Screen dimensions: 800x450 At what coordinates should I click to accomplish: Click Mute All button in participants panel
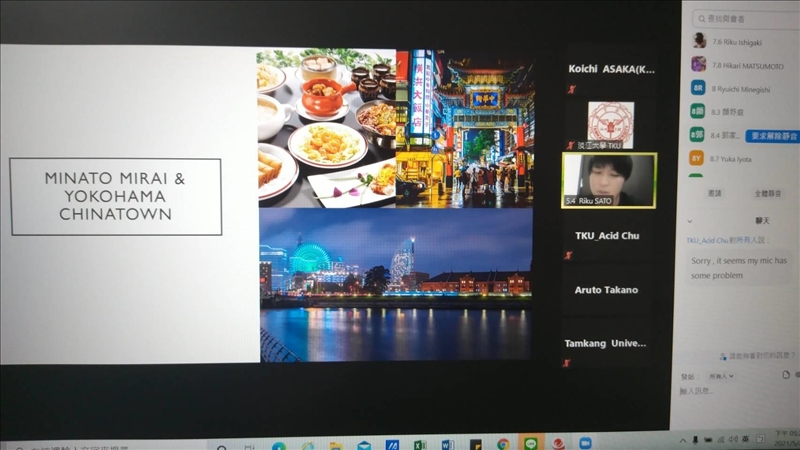(x=768, y=192)
